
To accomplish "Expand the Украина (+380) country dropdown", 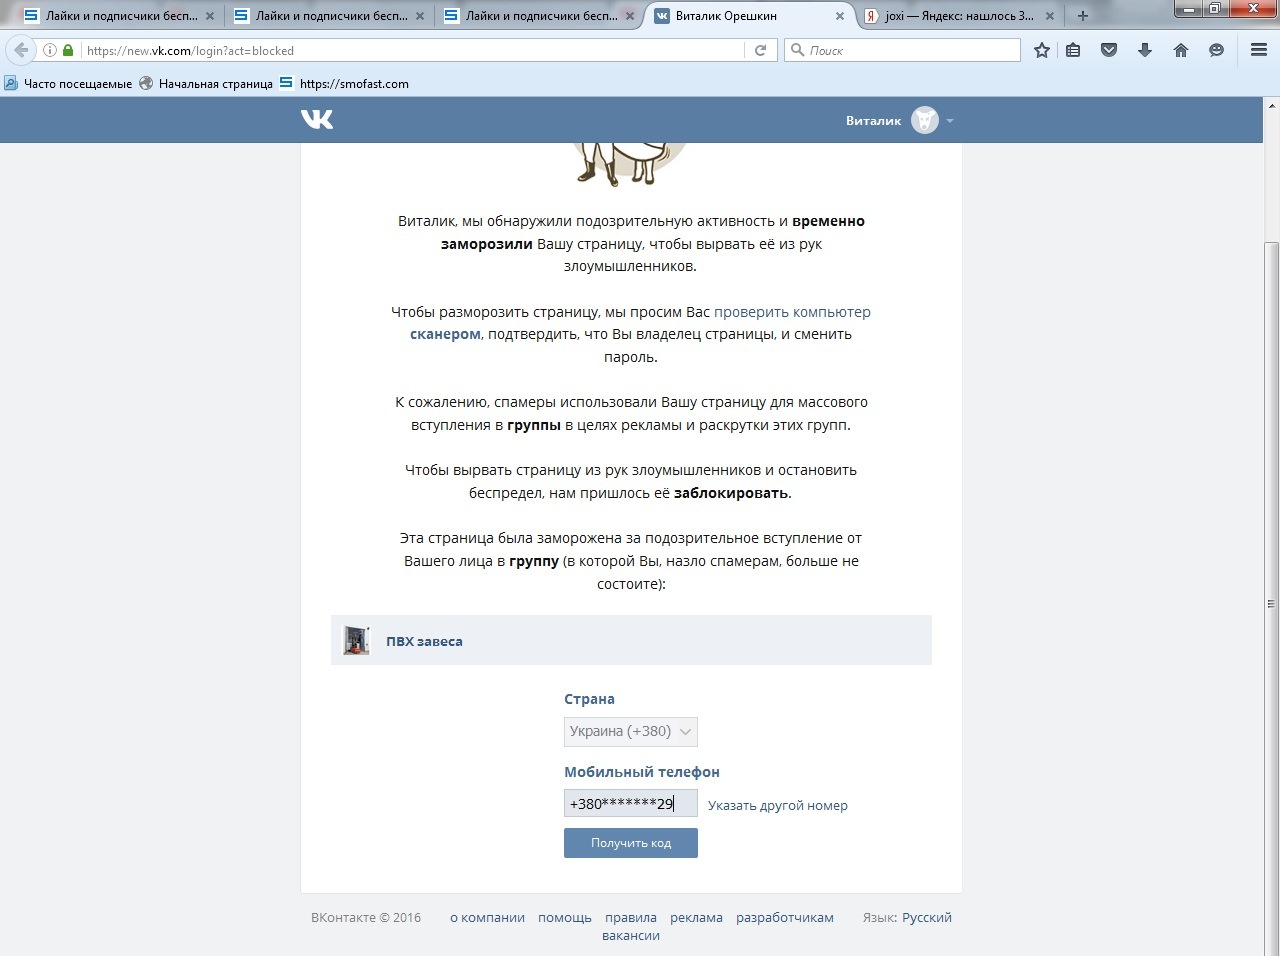I will 631,731.
